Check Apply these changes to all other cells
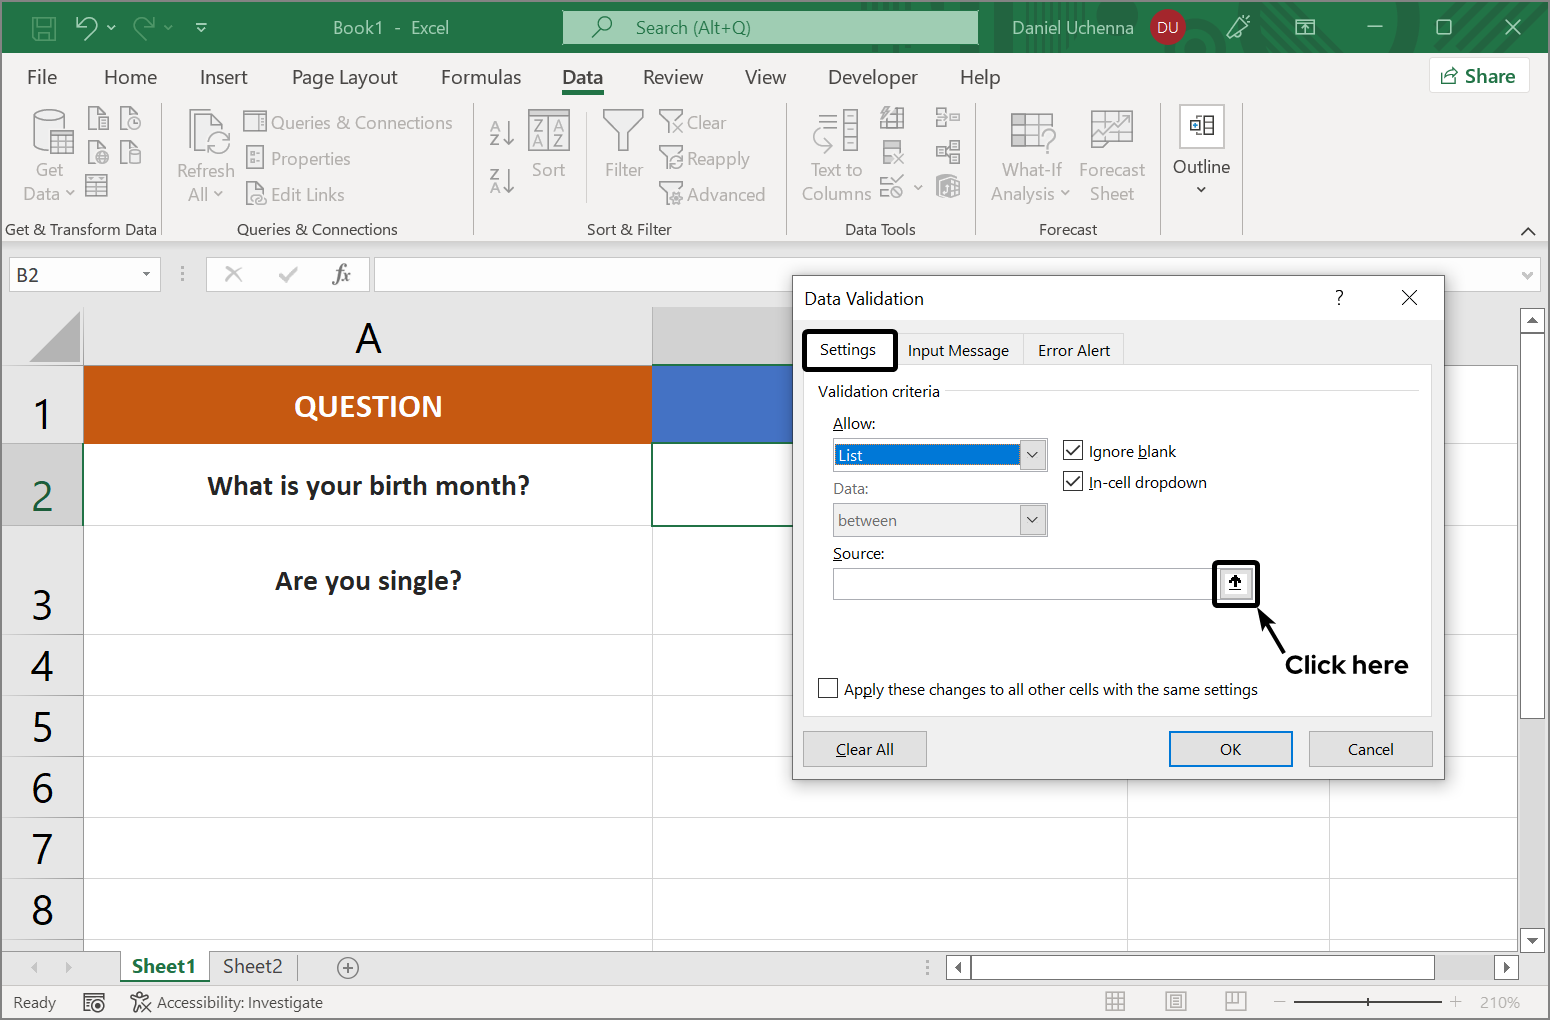The height and width of the screenshot is (1020, 1550). (x=827, y=688)
